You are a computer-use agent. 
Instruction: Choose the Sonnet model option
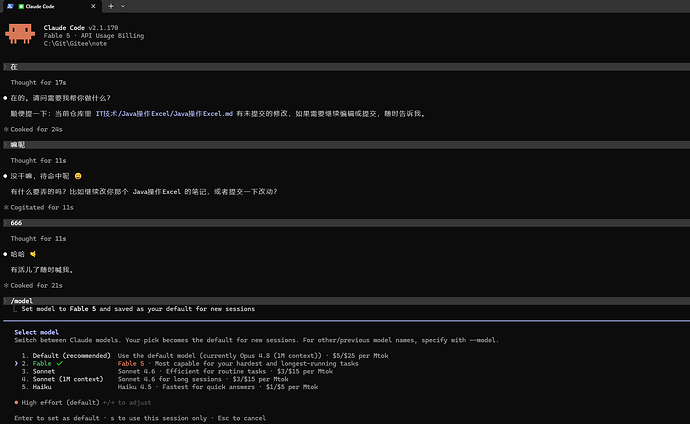pyautogui.click(x=38, y=371)
